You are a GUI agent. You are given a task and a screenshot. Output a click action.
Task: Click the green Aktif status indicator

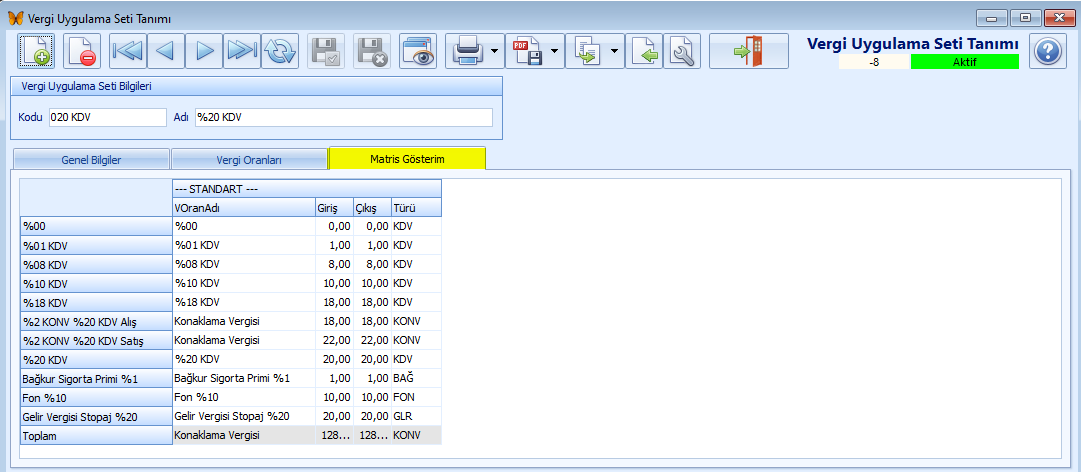tap(964, 62)
